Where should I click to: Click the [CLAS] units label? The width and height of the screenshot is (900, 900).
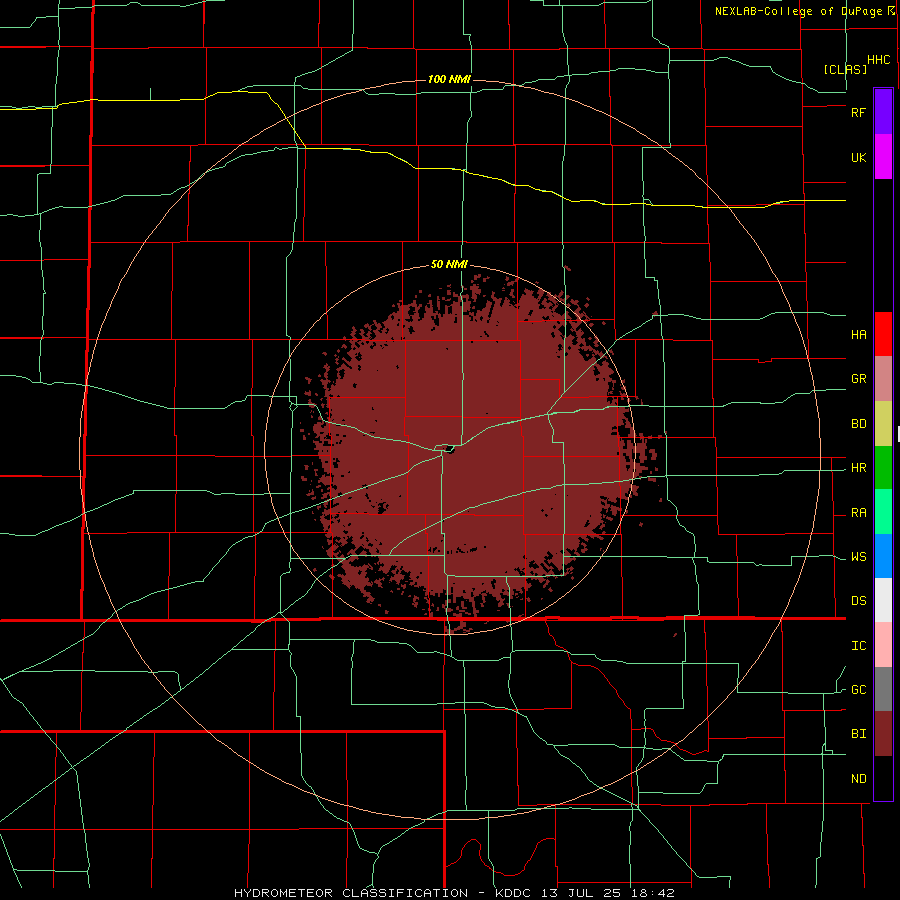[845, 69]
